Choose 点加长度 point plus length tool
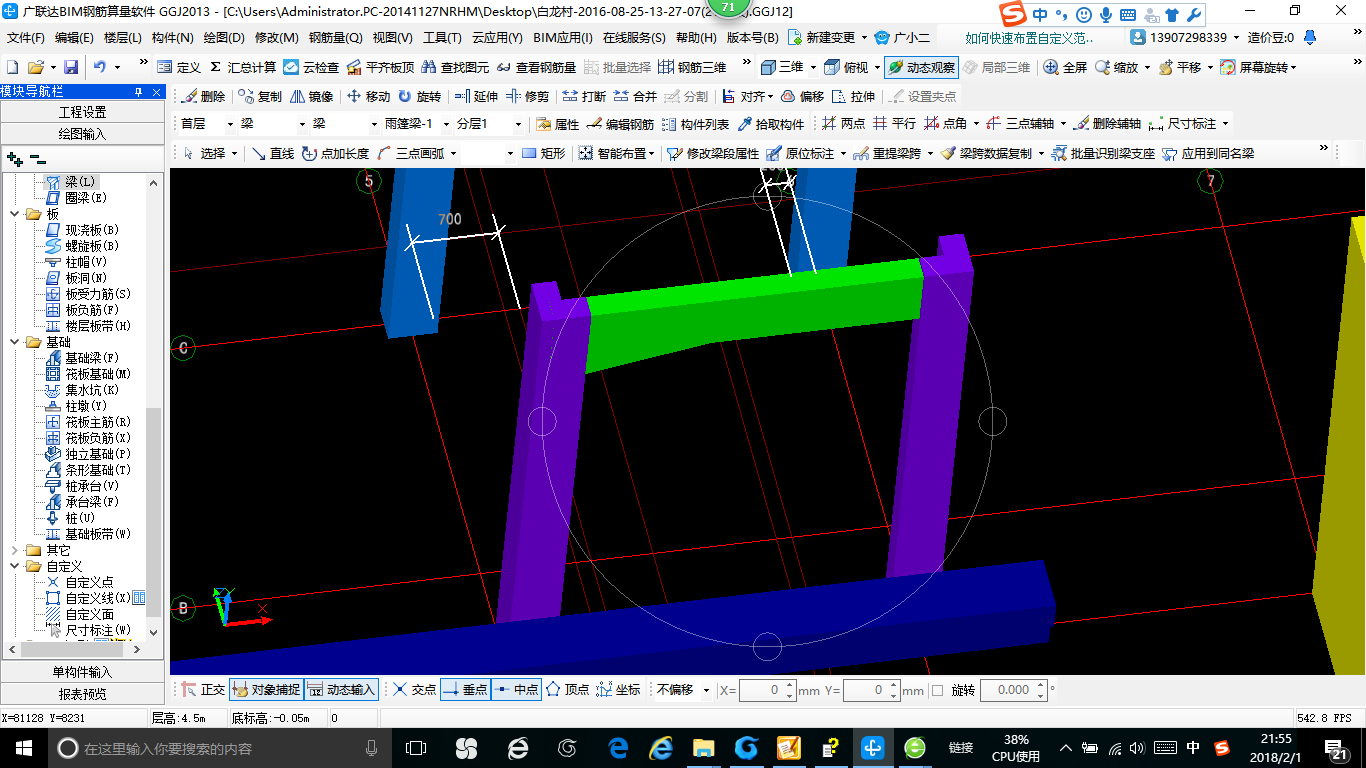 click(335, 154)
